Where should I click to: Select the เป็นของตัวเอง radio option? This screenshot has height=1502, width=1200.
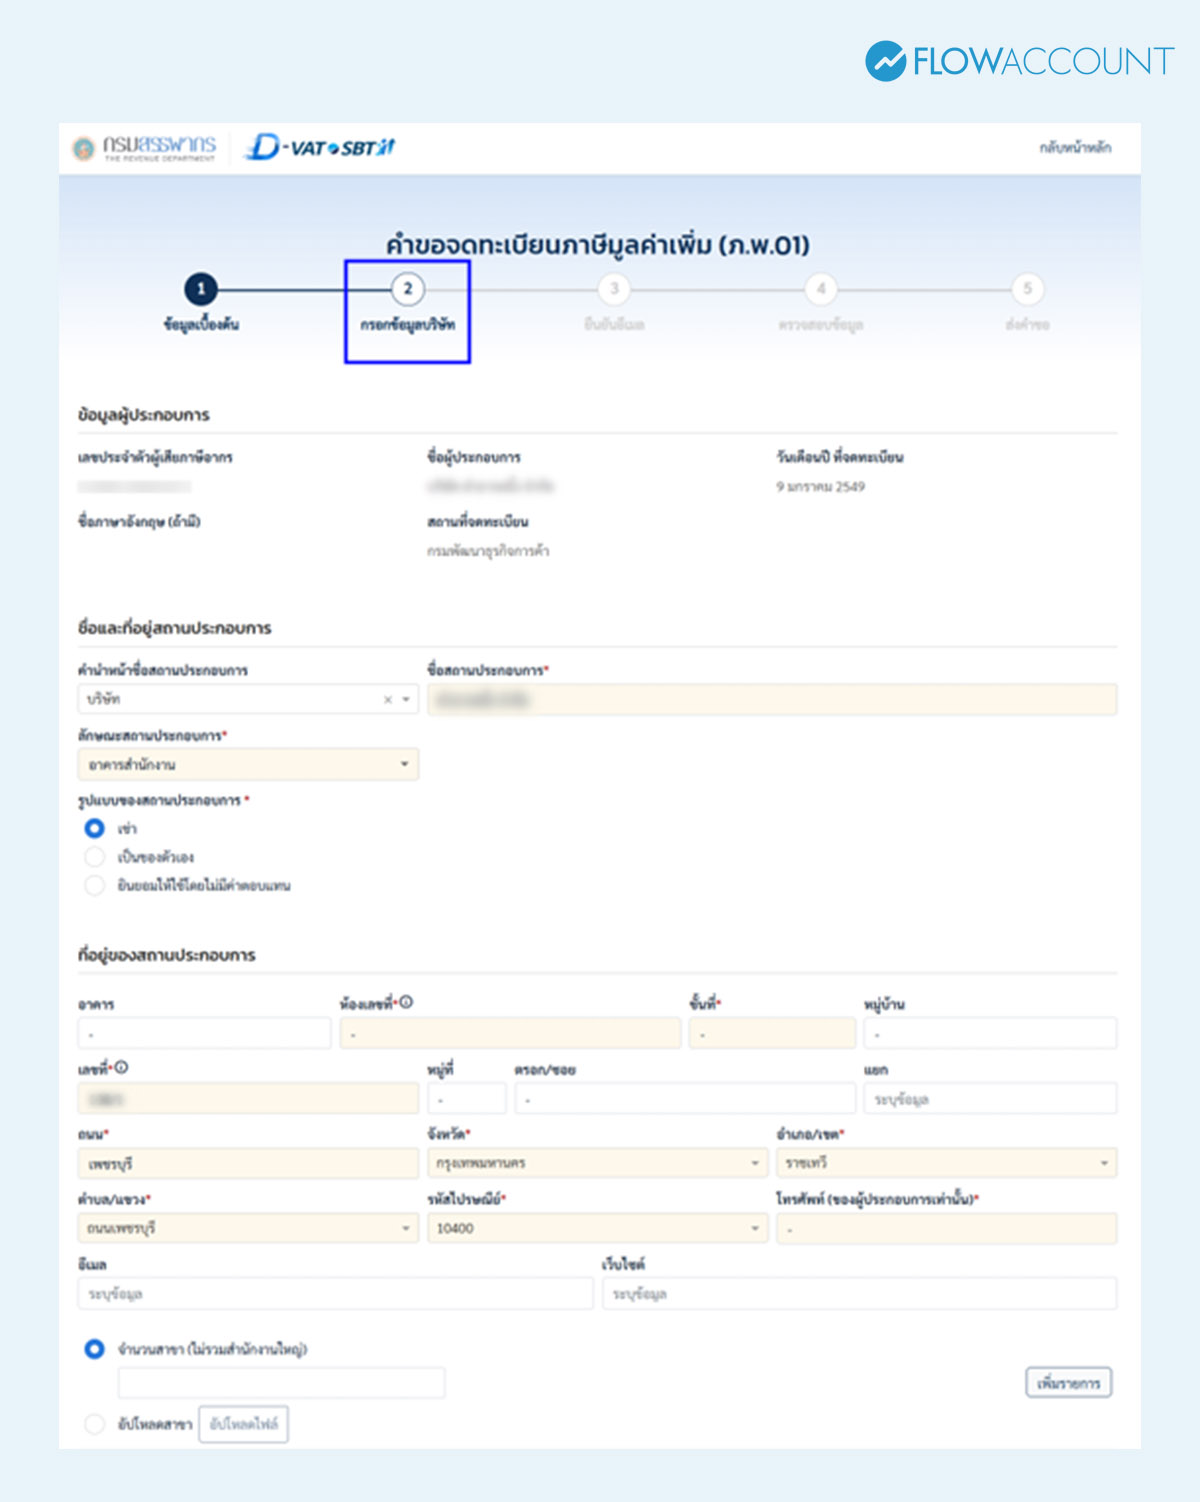(95, 857)
